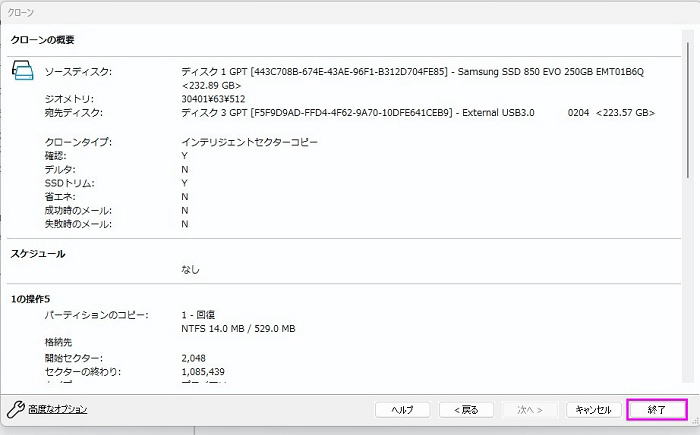Cancel the clone with キャンセル
The width and height of the screenshot is (700, 435).
(x=594, y=410)
